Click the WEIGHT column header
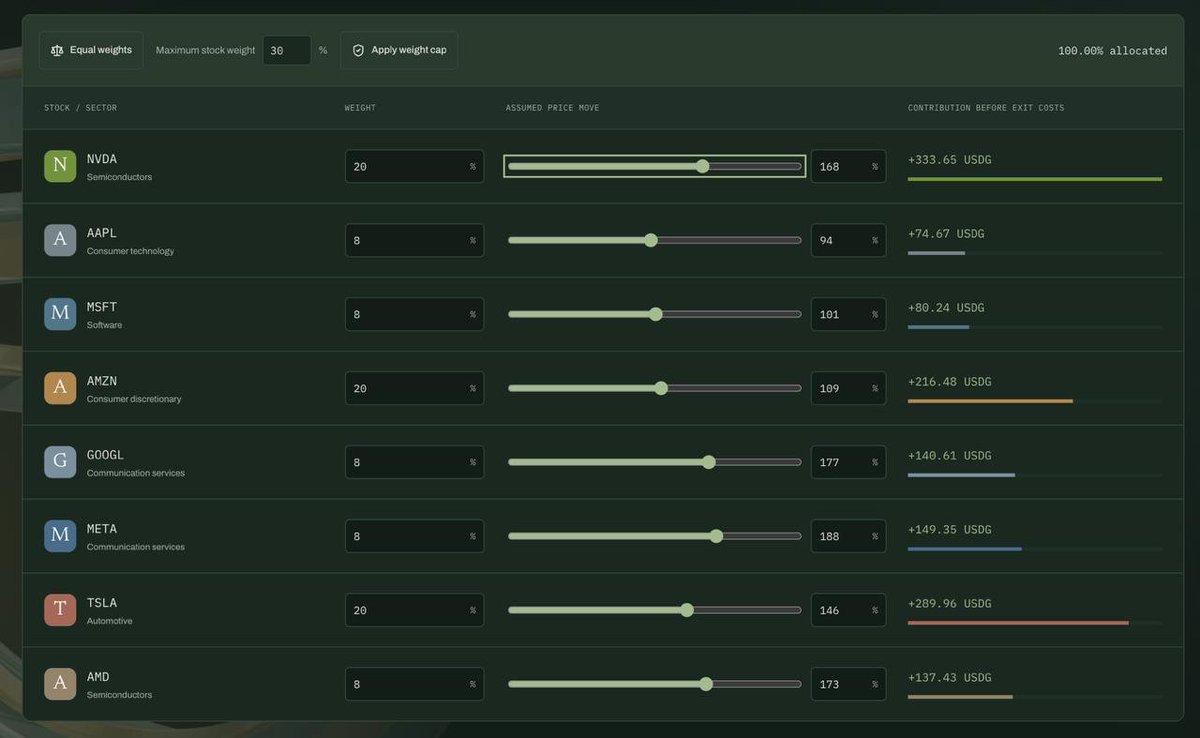The width and height of the screenshot is (1200, 738). point(360,108)
